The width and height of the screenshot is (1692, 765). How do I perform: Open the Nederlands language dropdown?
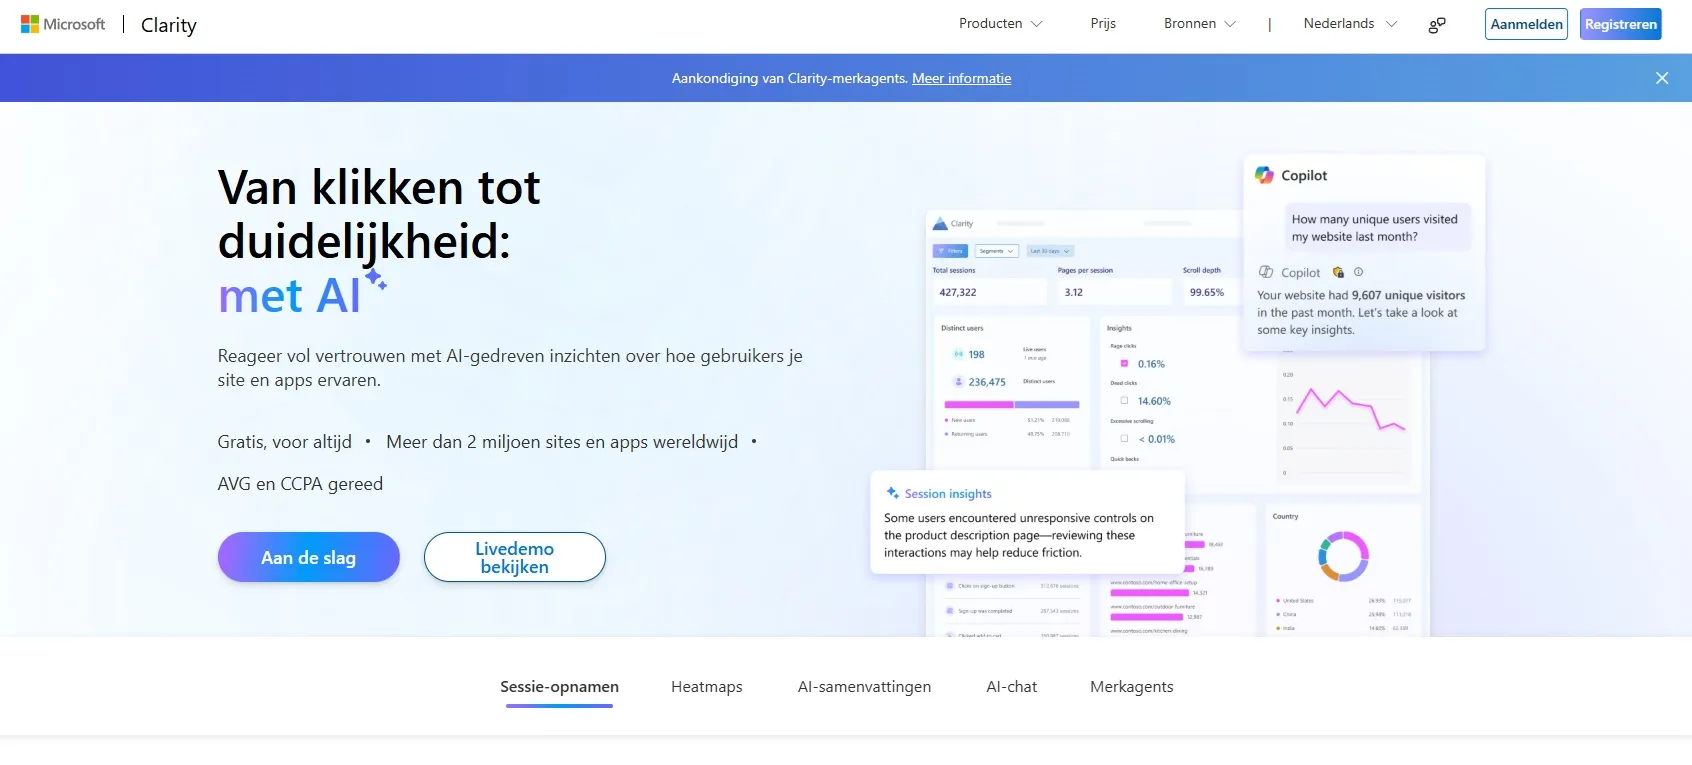pyautogui.click(x=1350, y=23)
